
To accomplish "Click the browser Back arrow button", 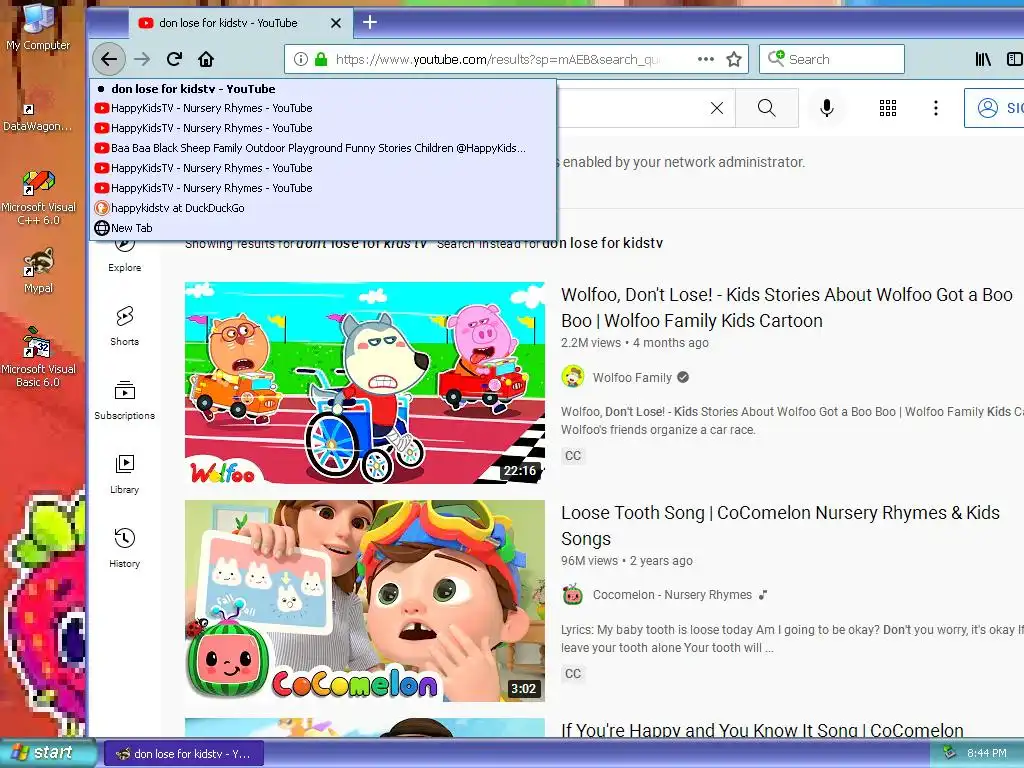I will point(108,59).
